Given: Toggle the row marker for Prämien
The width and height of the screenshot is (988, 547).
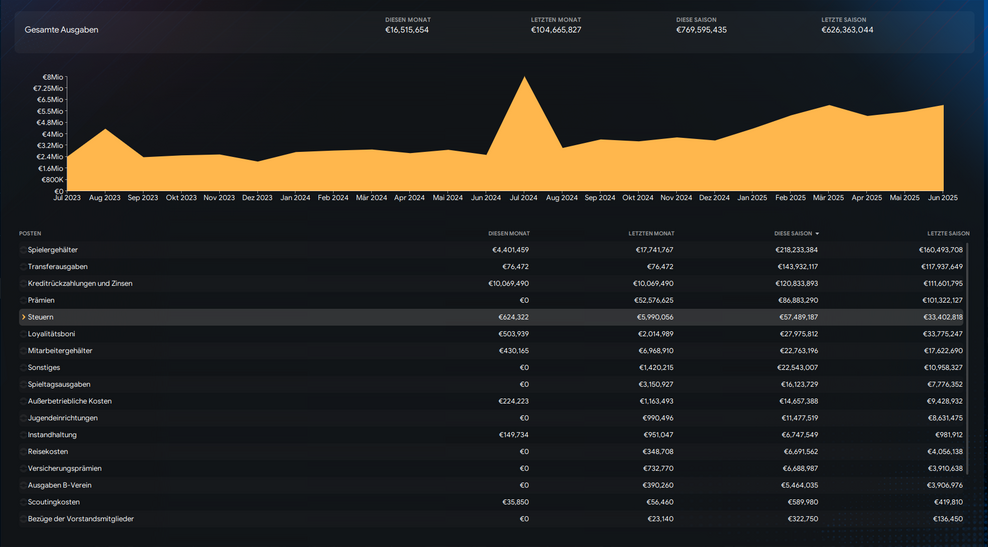Looking at the screenshot, I should (x=23, y=300).
